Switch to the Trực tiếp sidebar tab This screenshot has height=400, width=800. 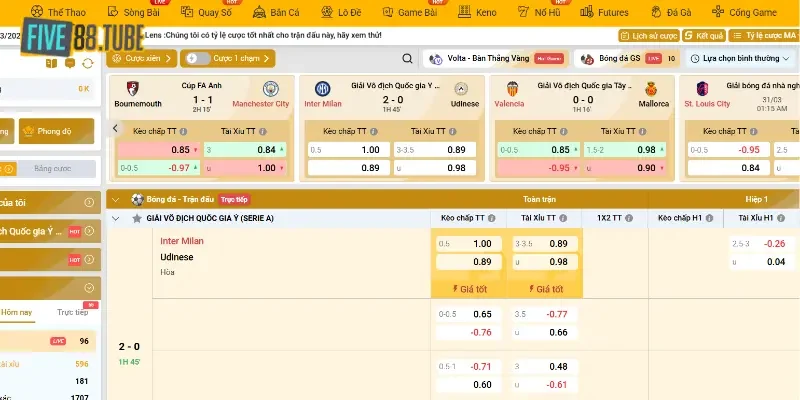72,312
